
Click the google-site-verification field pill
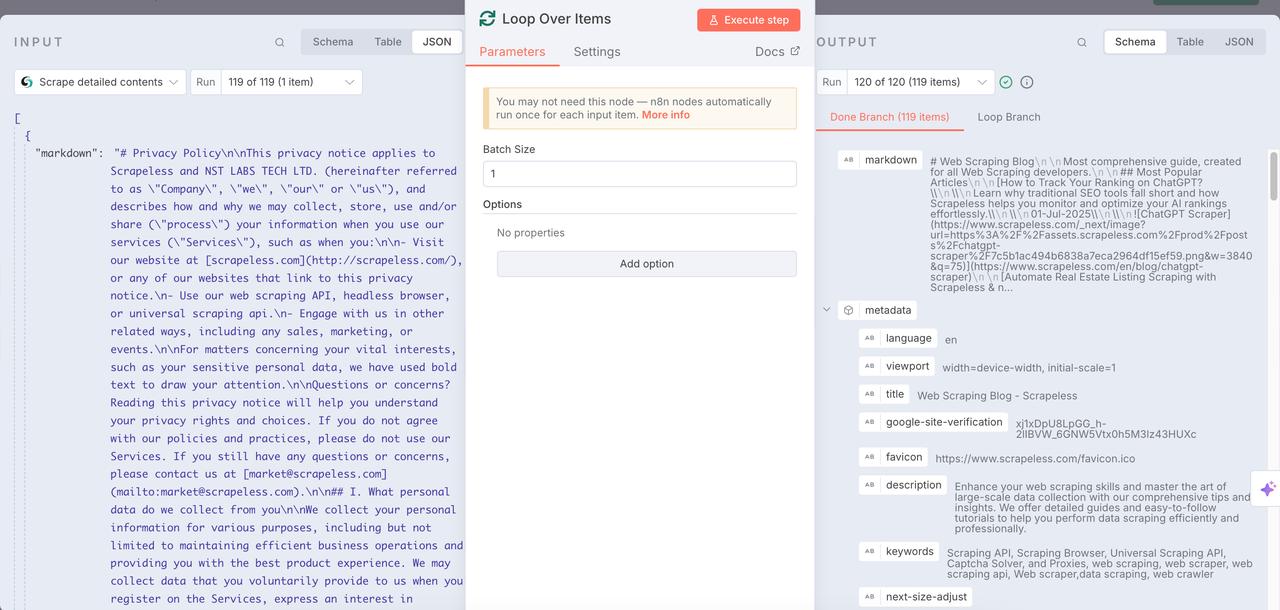933,422
